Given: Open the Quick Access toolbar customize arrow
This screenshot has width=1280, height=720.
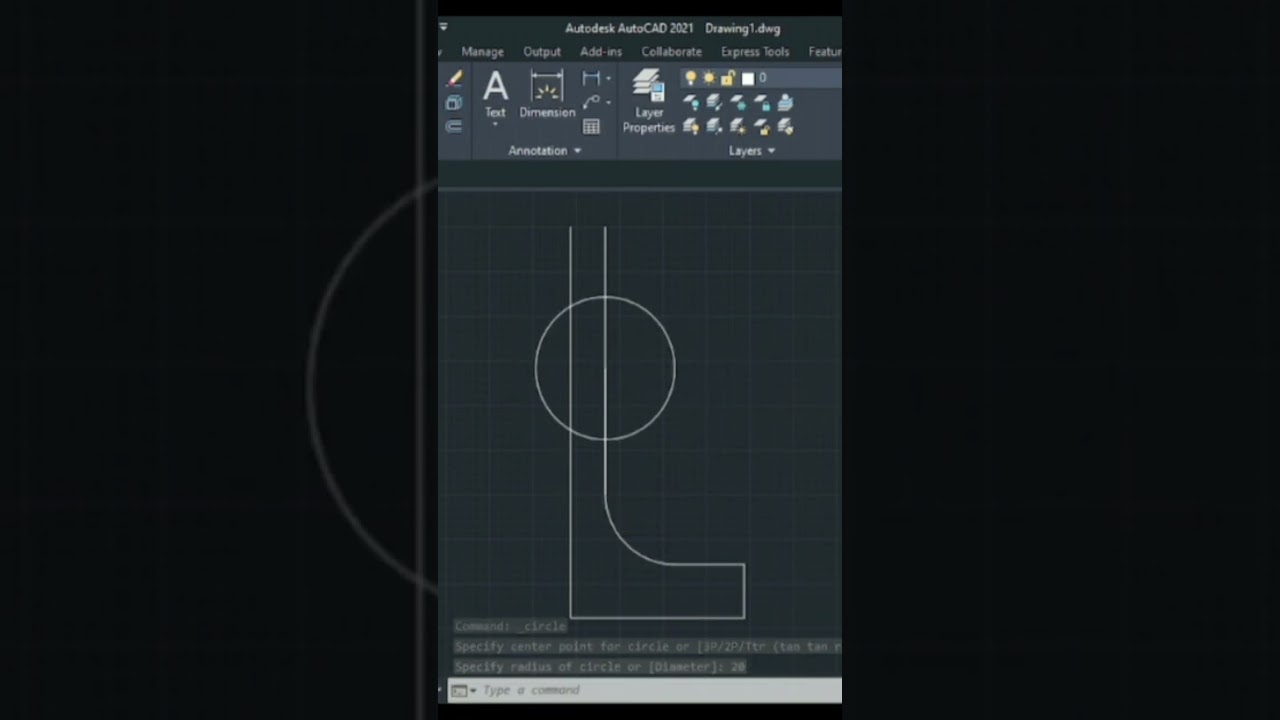Looking at the screenshot, I should (x=443, y=27).
